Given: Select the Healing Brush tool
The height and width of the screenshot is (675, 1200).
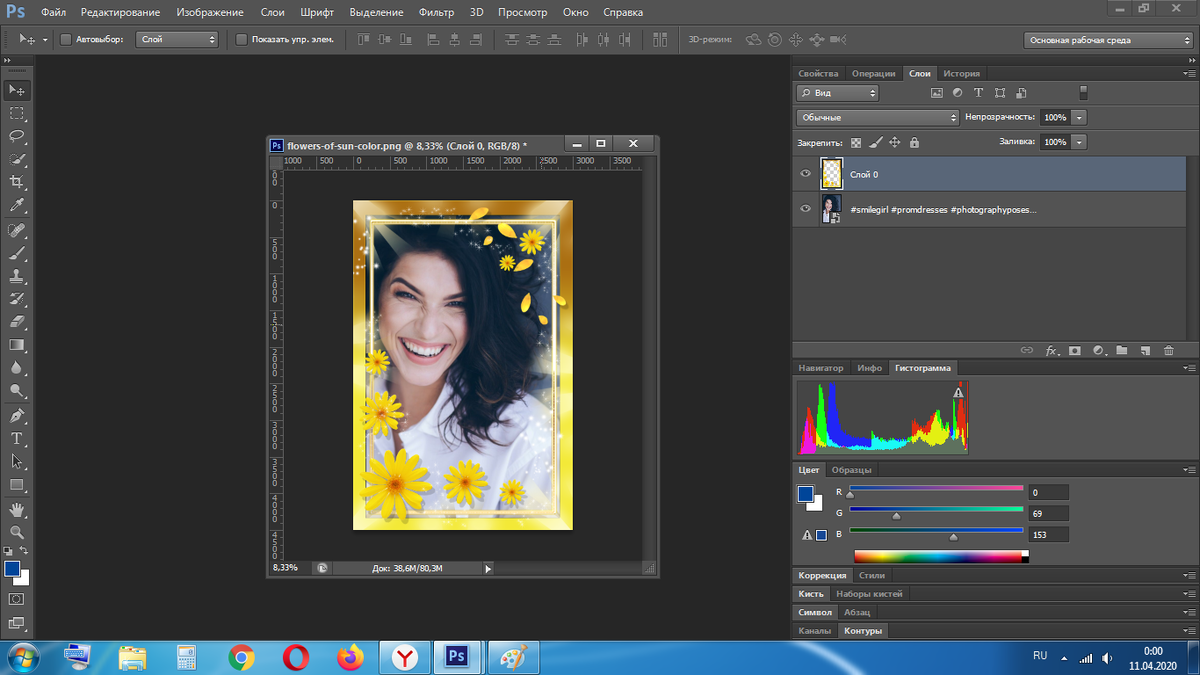Looking at the screenshot, I should coord(17,230).
